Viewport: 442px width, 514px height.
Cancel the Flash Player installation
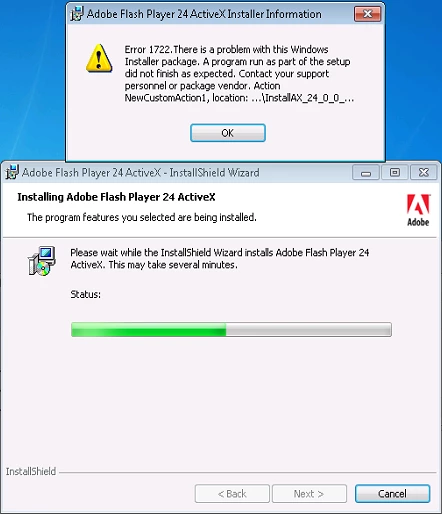392,493
